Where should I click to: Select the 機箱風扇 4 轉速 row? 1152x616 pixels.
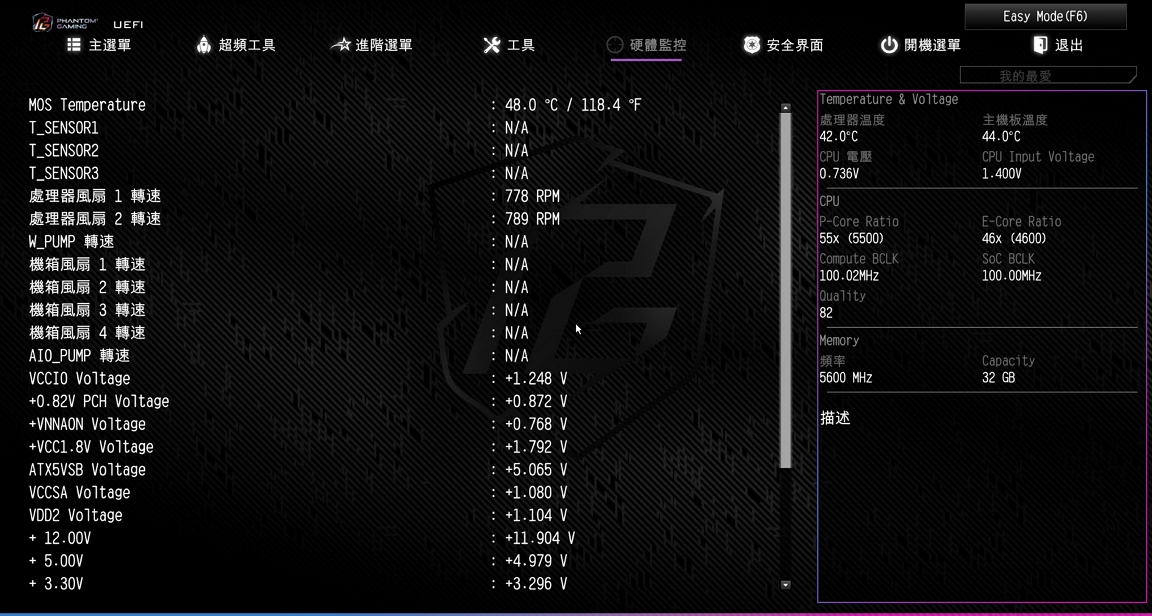click(x=400, y=333)
